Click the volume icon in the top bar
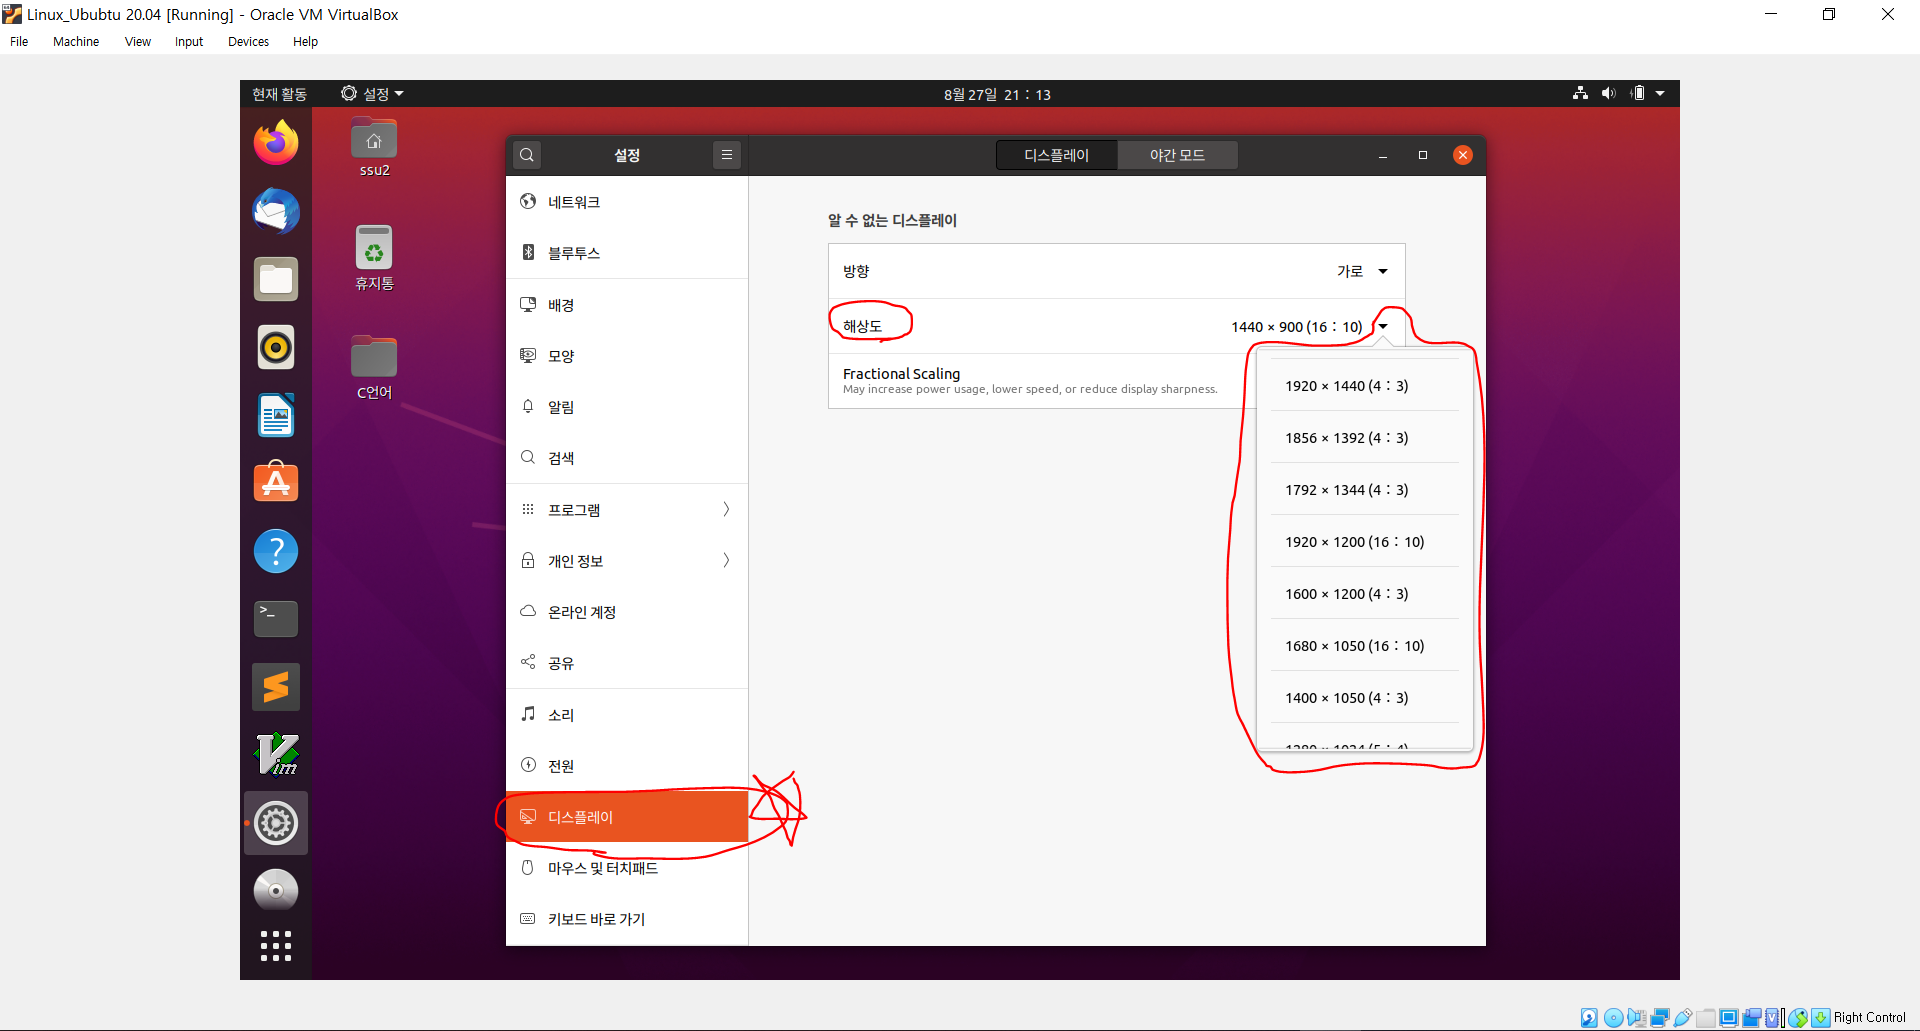Image resolution: width=1920 pixels, height=1031 pixels. (1608, 94)
